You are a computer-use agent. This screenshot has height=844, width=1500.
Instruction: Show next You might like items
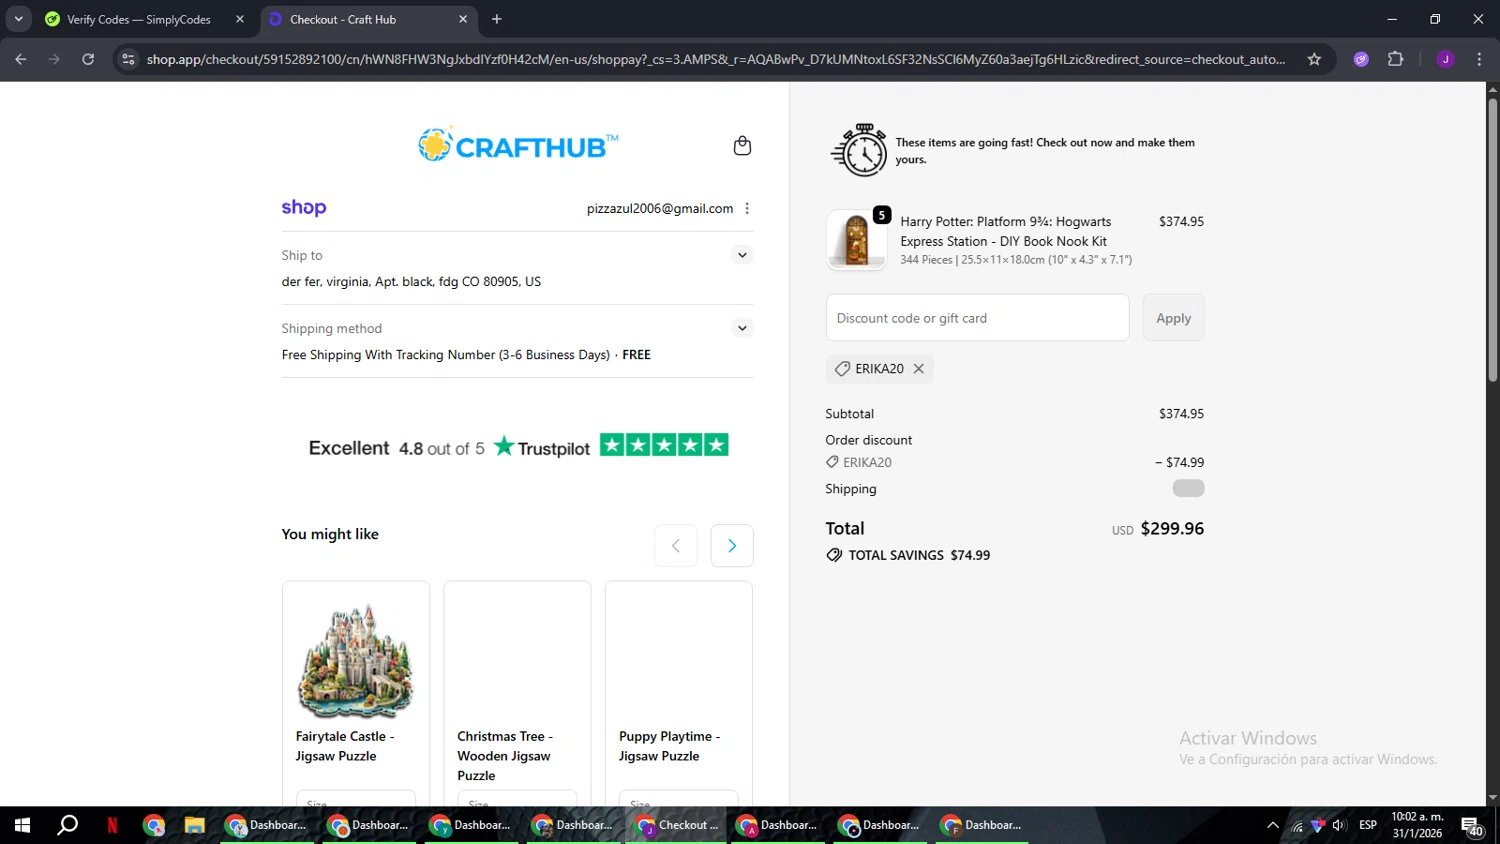click(x=732, y=545)
